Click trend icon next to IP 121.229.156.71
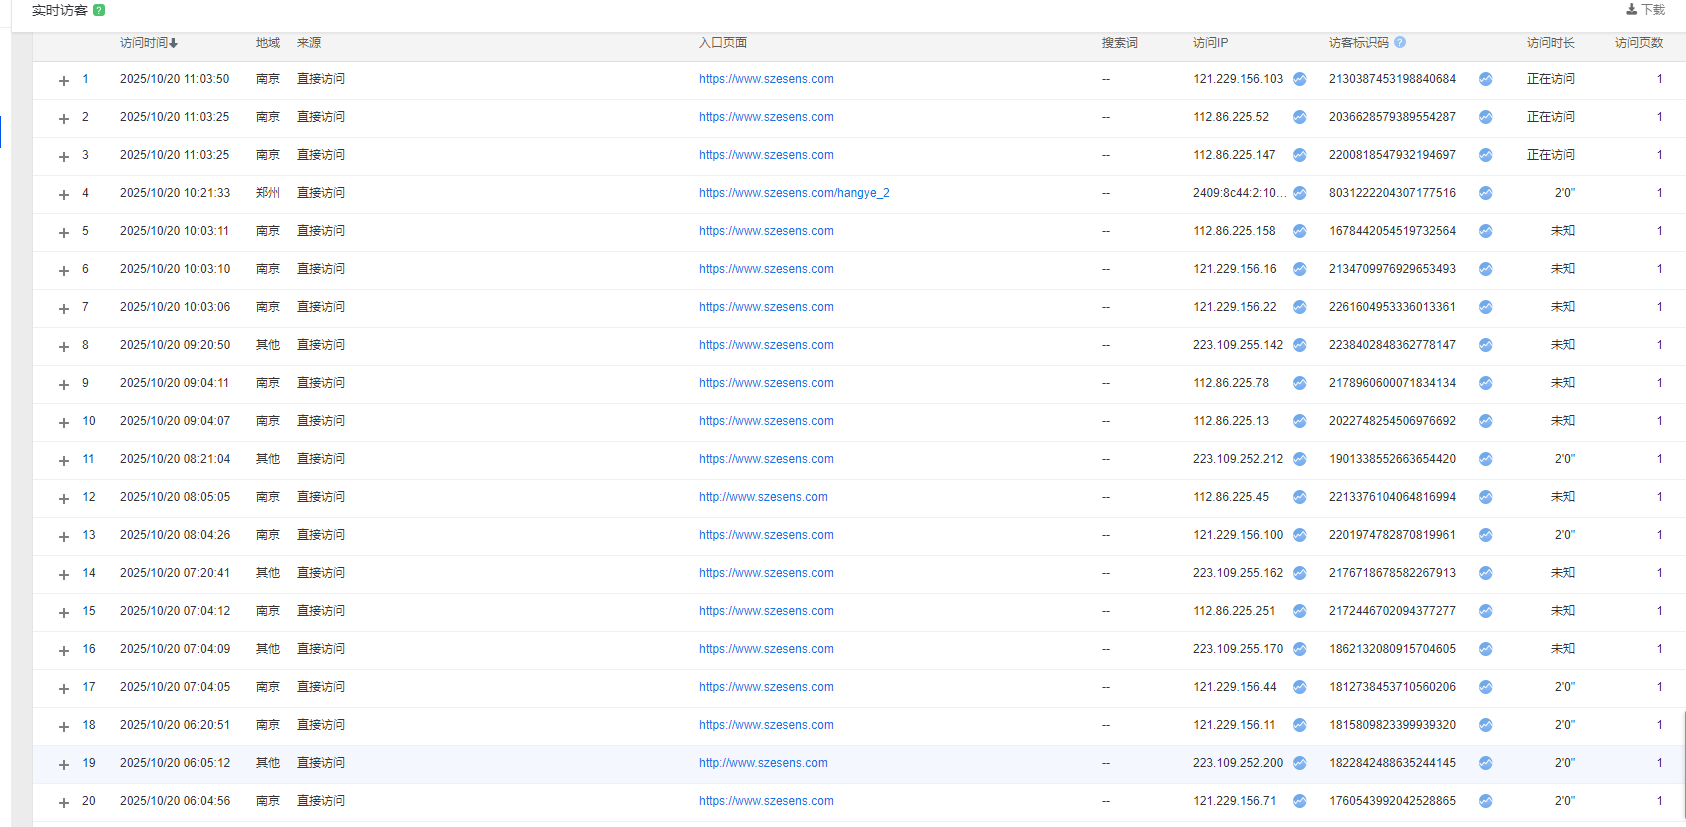Viewport: 1686px width, 827px height. point(1299,801)
